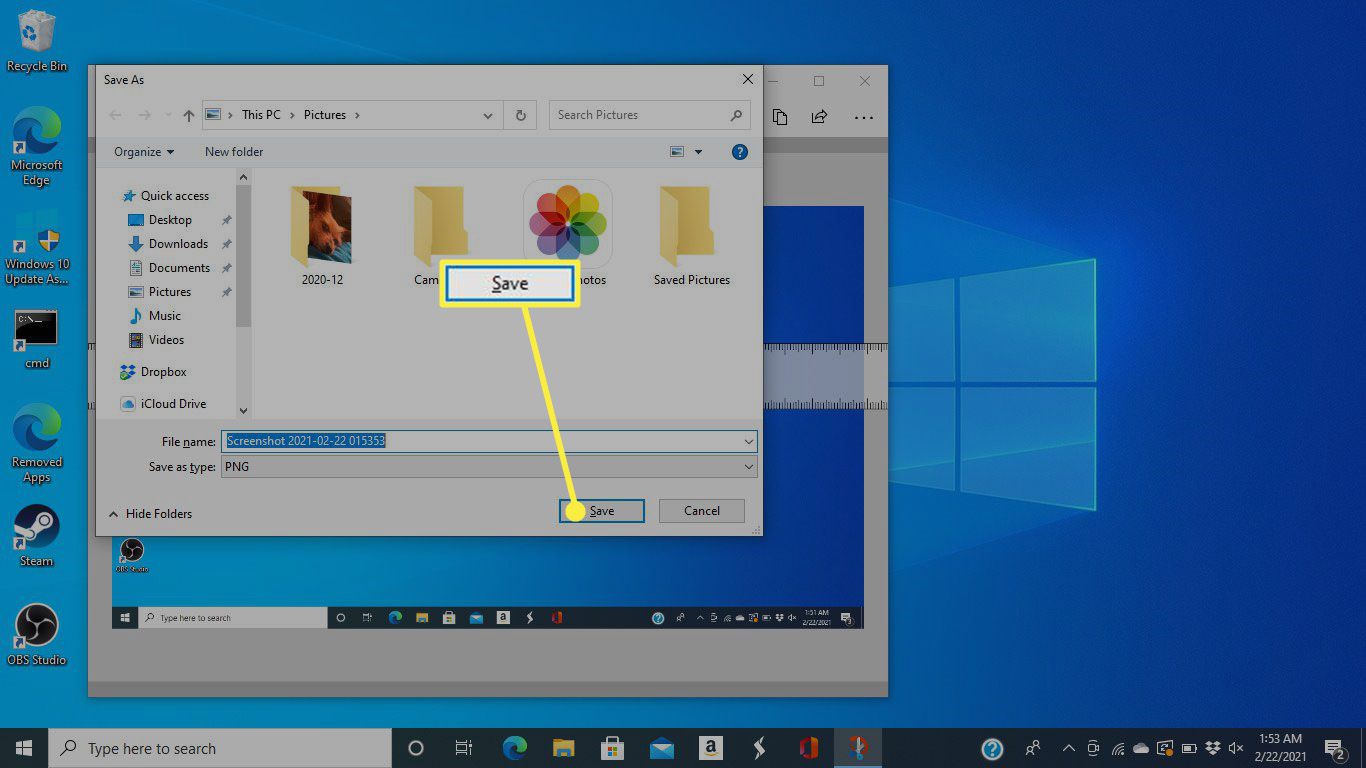The width and height of the screenshot is (1366, 768).
Task: Click the Share icon in Snip & Sketch
Action: click(x=819, y=117)
